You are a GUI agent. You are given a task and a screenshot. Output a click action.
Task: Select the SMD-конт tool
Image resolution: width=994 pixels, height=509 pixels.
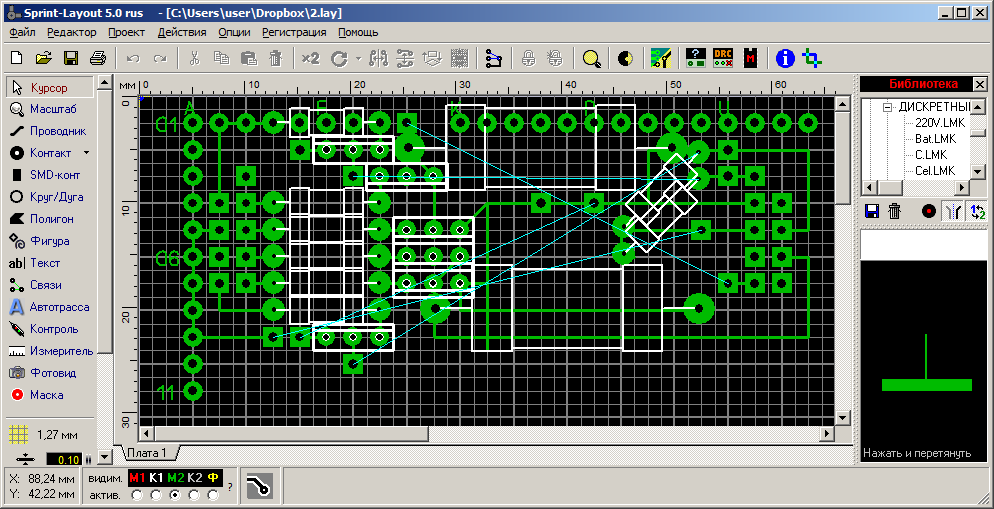49,175
